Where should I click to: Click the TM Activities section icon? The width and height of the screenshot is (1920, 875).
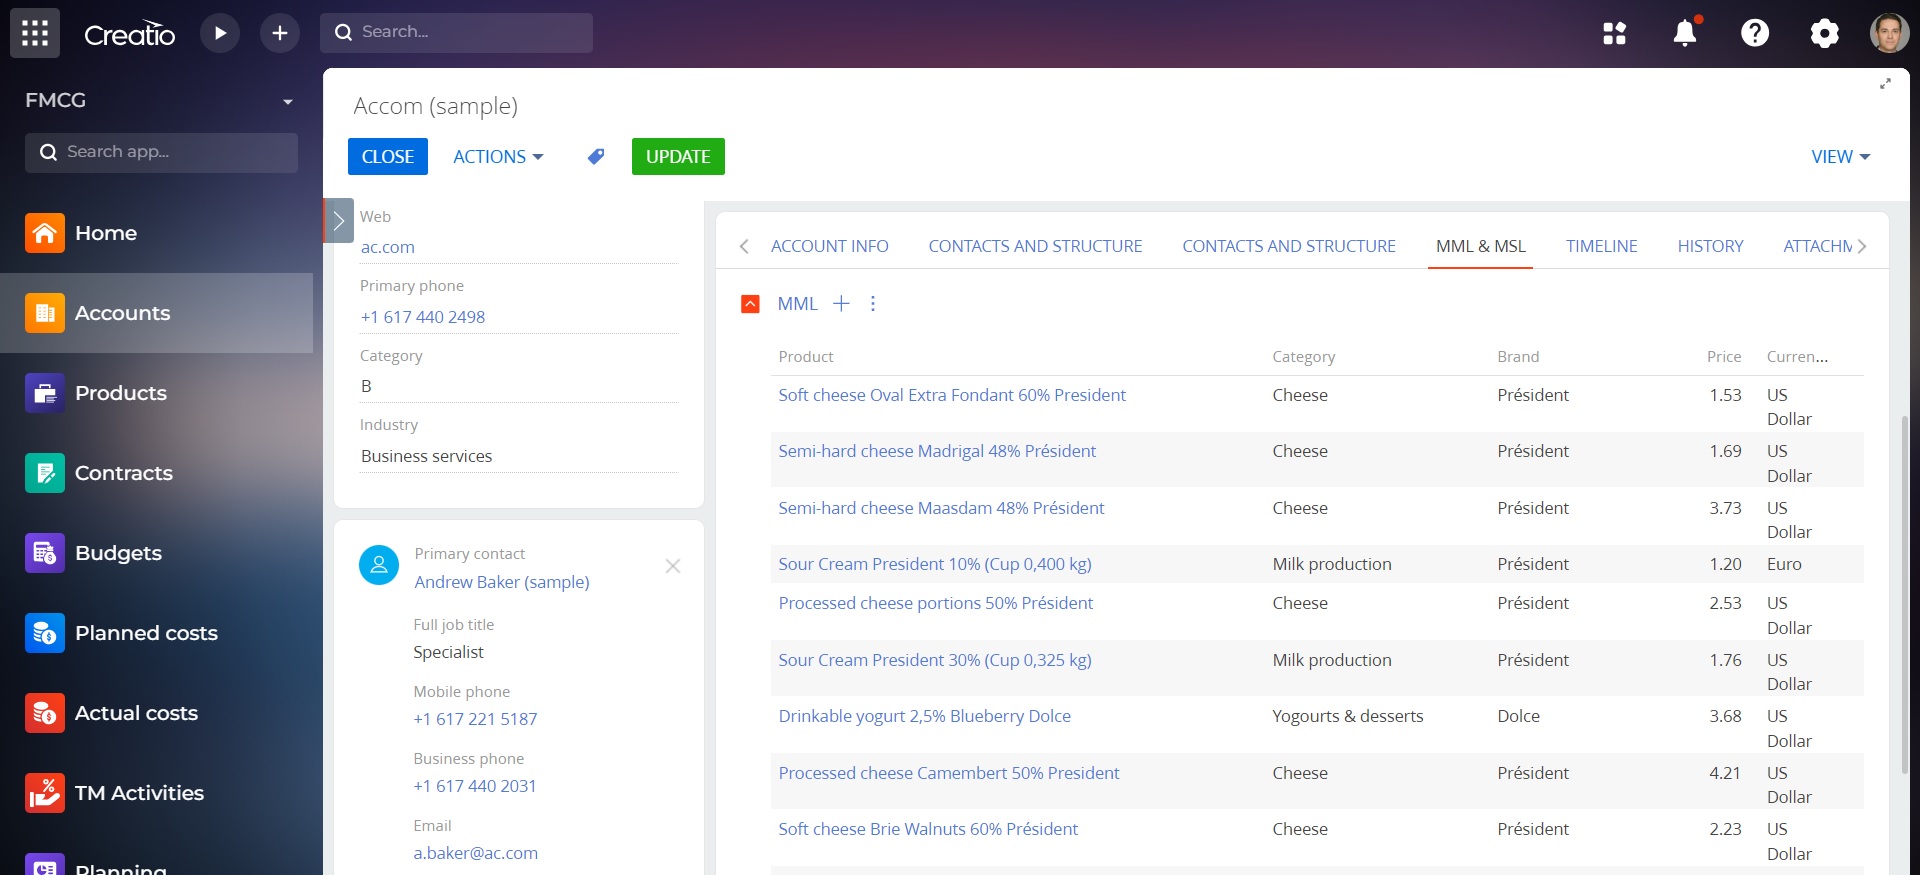pos(45,793)
